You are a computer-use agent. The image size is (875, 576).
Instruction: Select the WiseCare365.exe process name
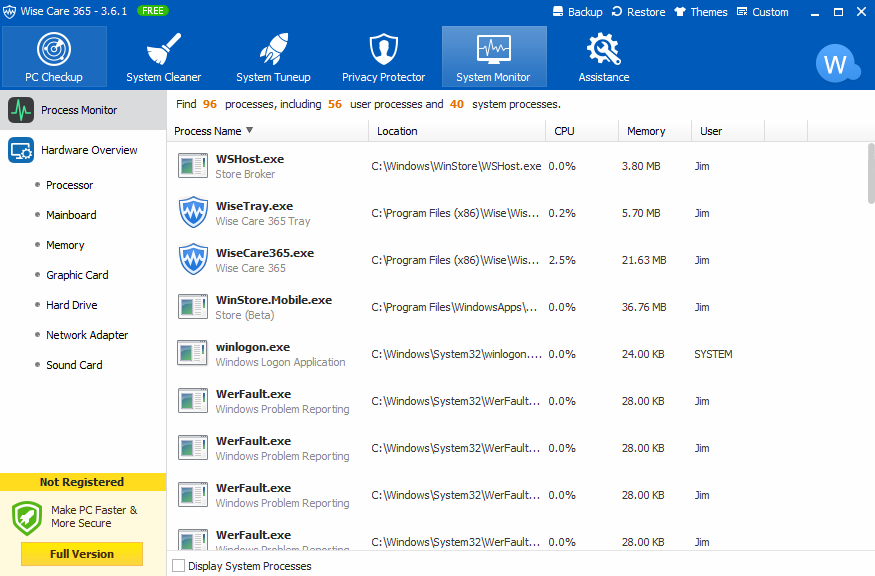click(x=265, y=253)
